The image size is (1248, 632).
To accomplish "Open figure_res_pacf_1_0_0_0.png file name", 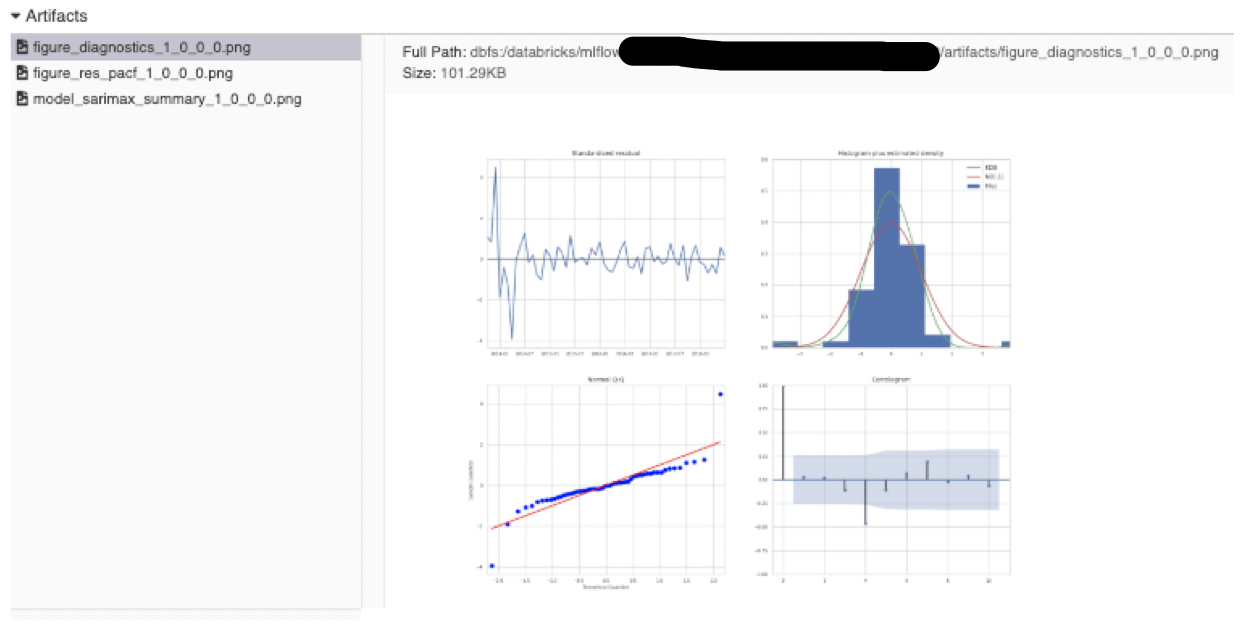I will [132, 73].
